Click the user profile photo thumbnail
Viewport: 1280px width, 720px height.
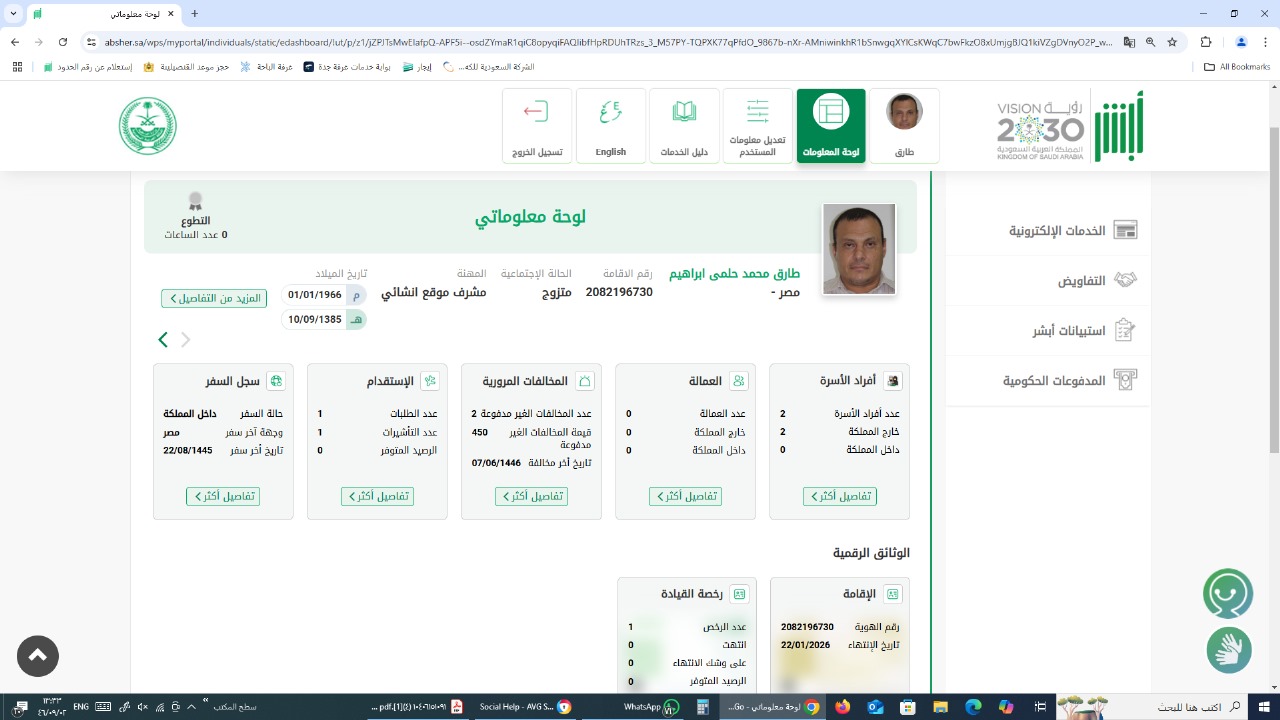pos(858,249)
